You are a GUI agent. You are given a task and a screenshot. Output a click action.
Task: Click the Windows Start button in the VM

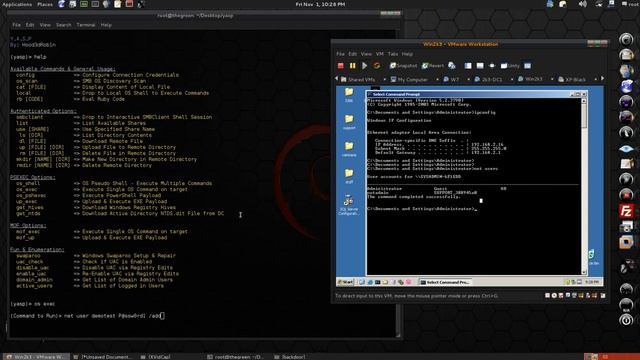[346, 282]
